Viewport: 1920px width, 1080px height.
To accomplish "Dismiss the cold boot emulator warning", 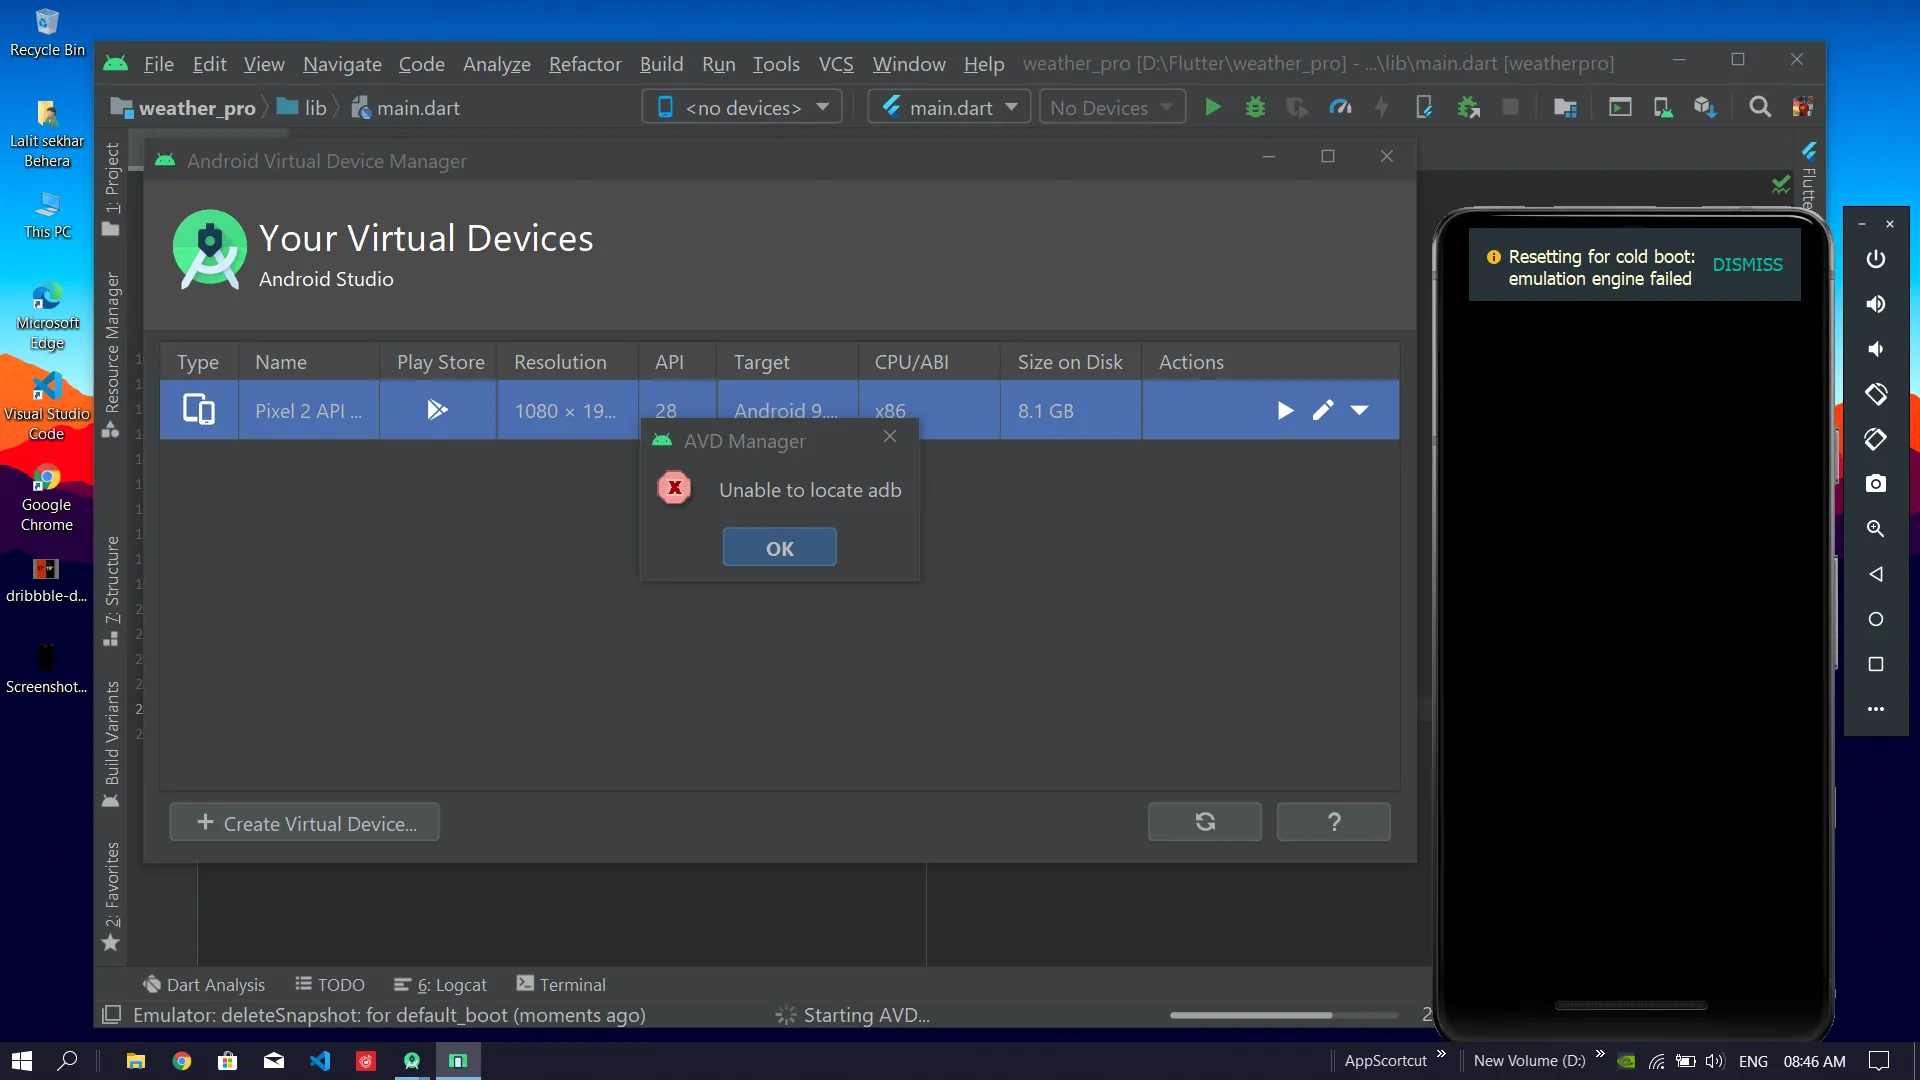I will (x=1747, y=265).
